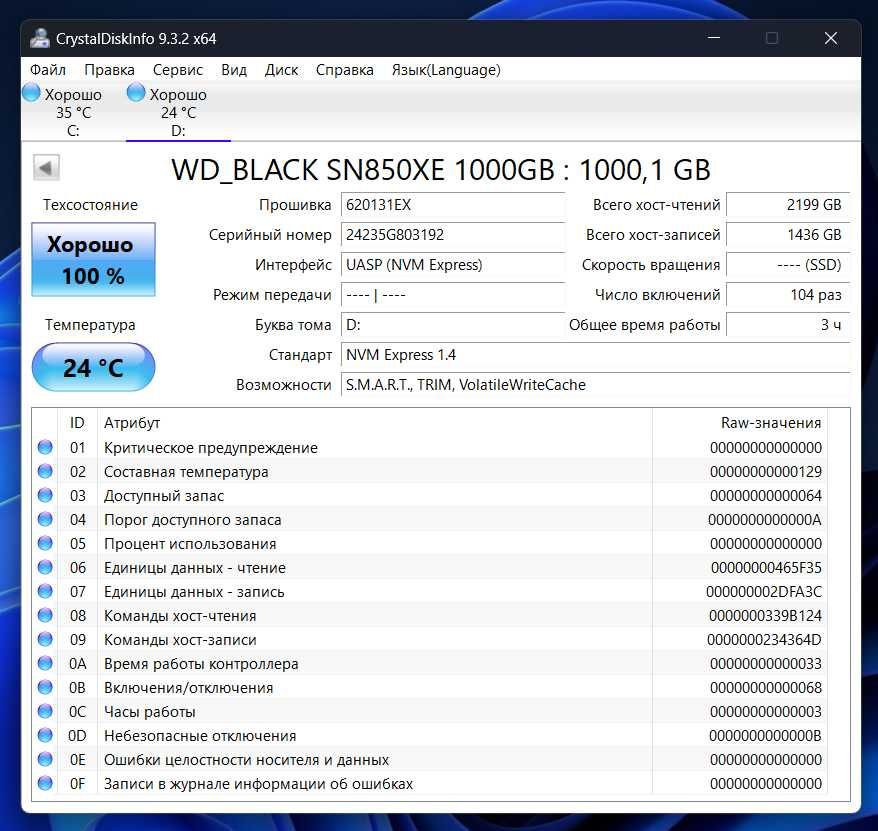
Task: Open the Файл menu
Action: [48, 70]
